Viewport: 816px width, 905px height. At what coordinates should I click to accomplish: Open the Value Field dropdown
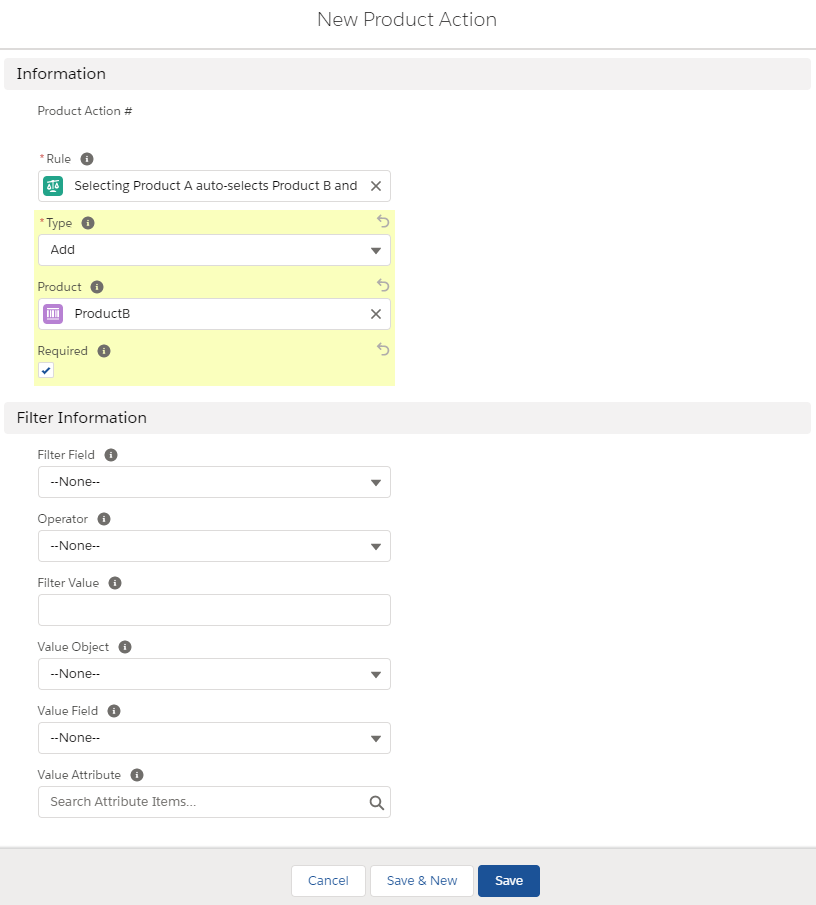tap(214, 738)
